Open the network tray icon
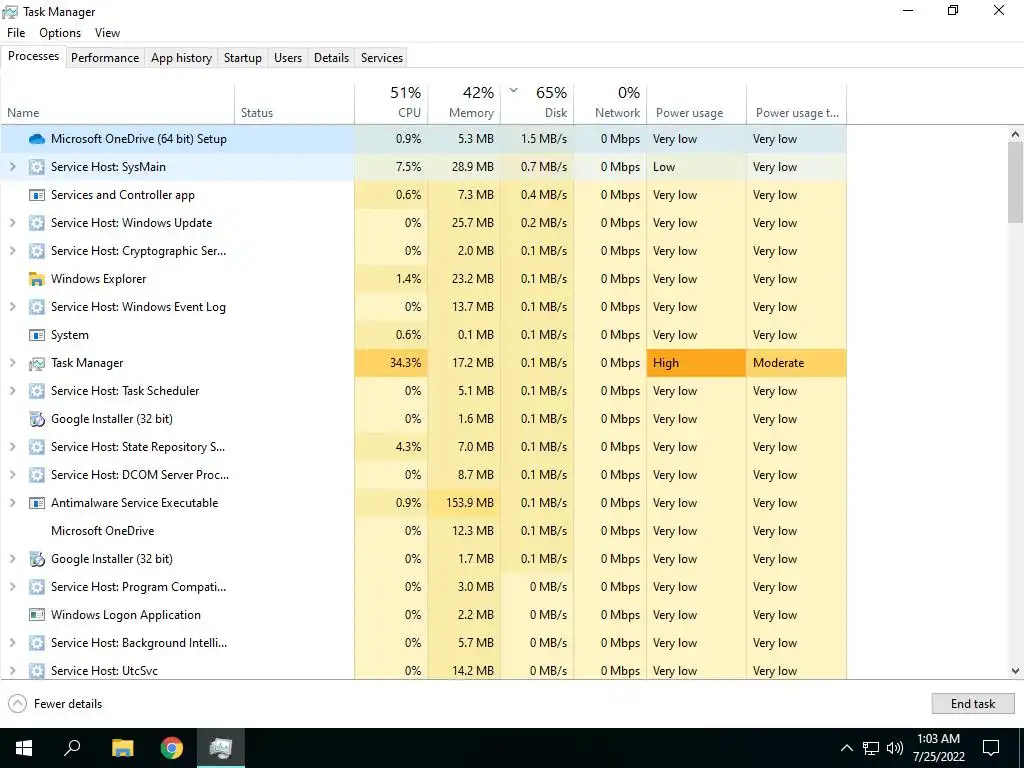Image resolution: width=1024 pixels, height=768 pixels. (x=871, y=748)
